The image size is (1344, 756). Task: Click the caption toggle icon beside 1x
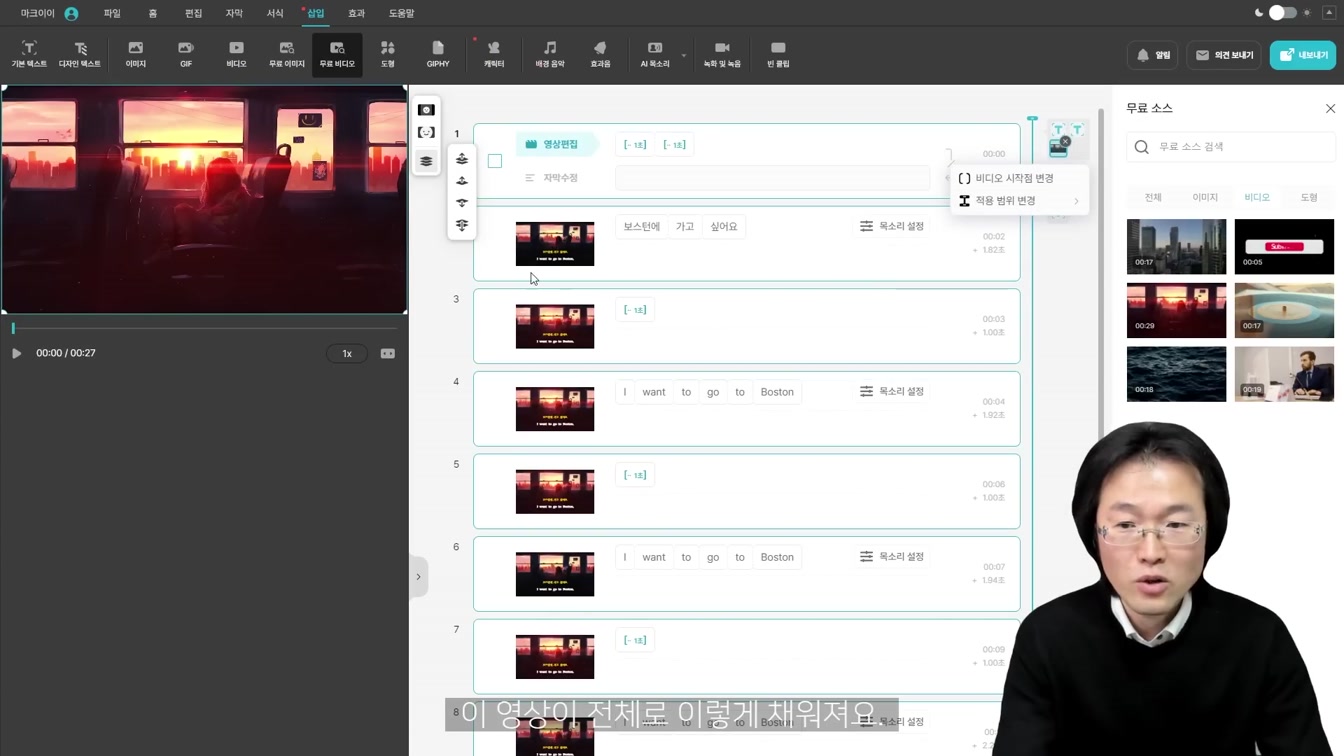point(388,353)
